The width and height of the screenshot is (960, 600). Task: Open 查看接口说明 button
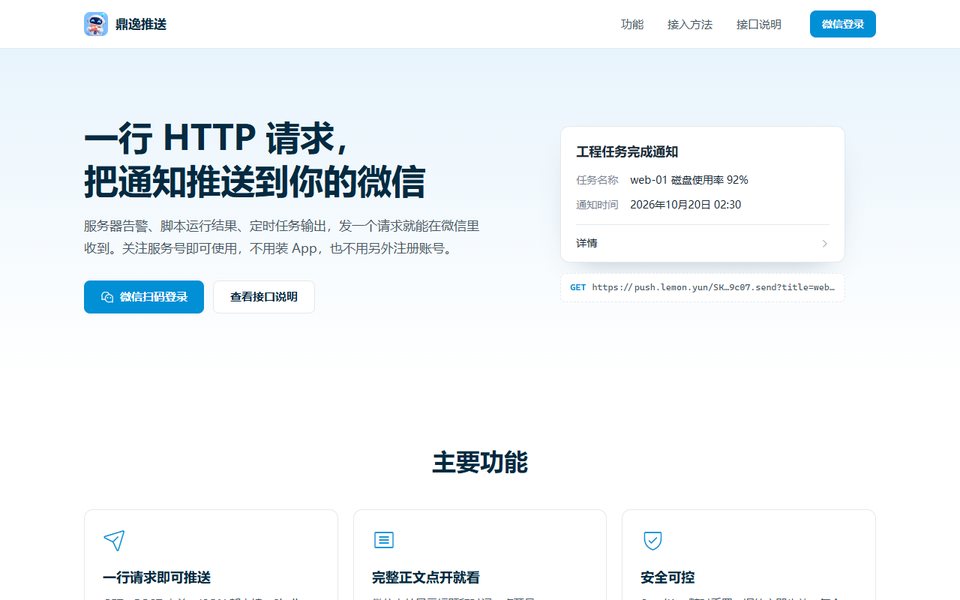click(264, 297)
